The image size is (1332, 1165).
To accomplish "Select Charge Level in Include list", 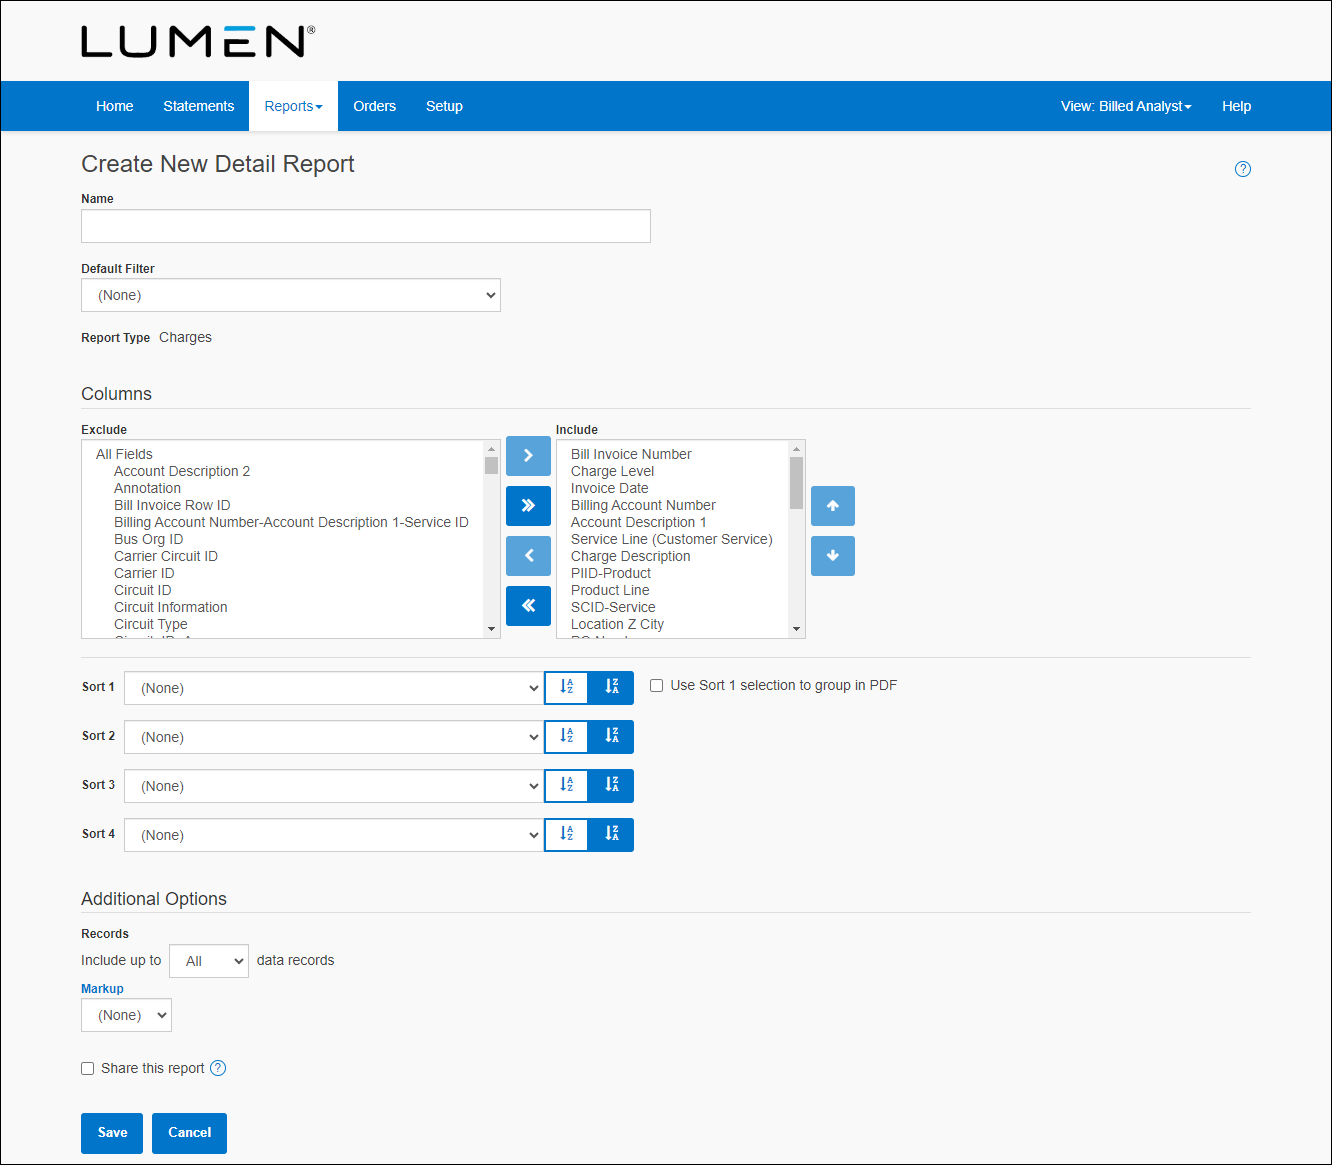I will pos(612,471).
